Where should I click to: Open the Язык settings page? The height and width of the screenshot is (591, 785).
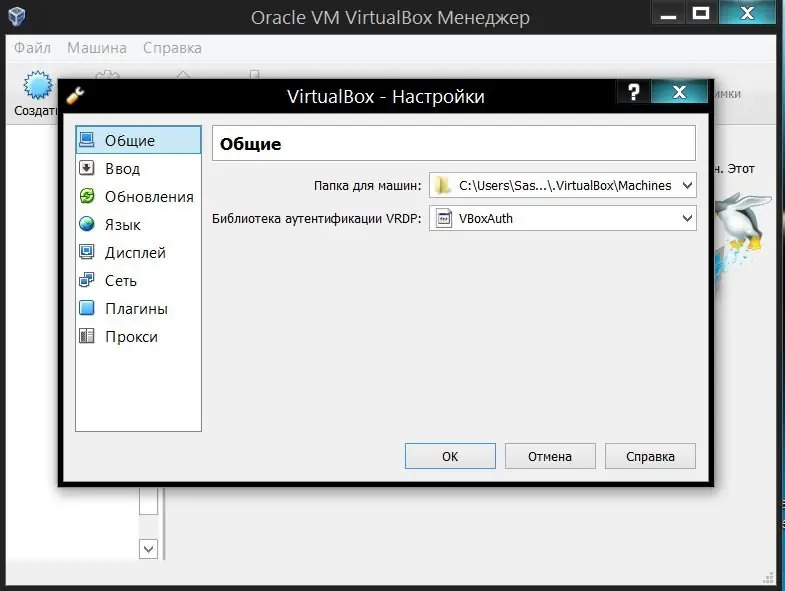tap(138, 224)
